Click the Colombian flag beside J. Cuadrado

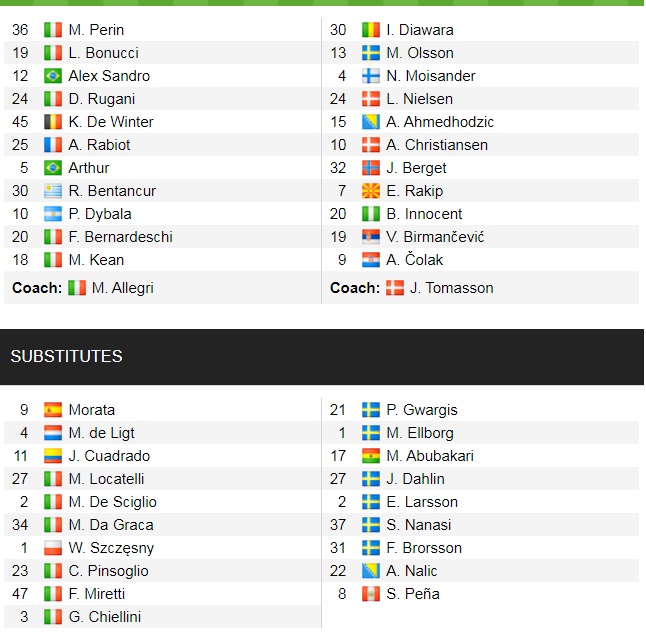click(53, 456)
